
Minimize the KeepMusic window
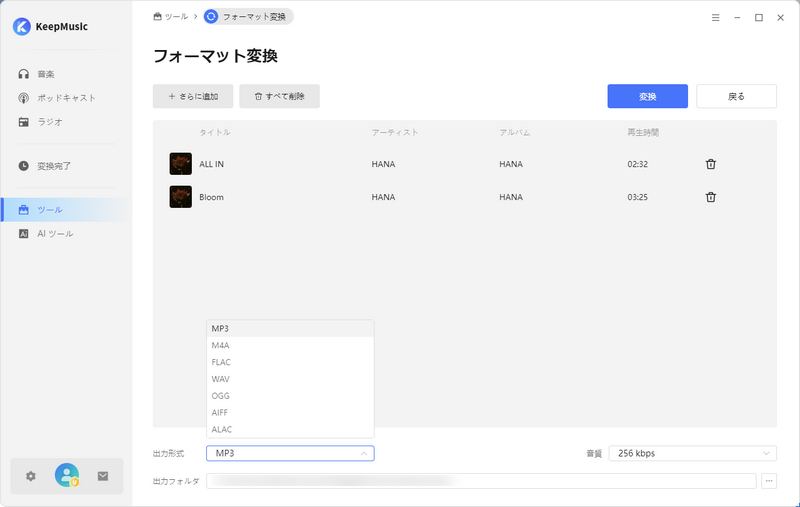(737, 18)
